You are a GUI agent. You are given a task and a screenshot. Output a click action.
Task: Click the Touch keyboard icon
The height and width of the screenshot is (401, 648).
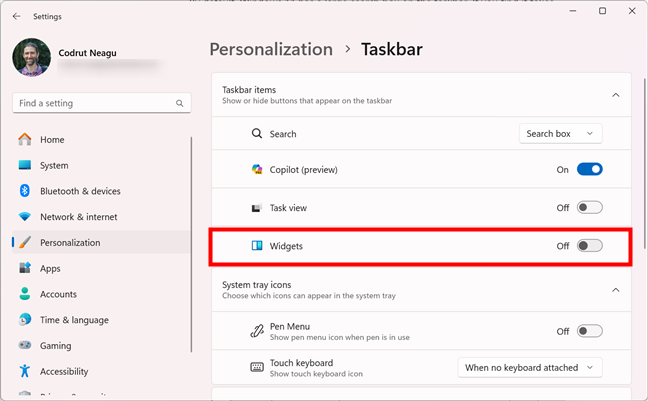257,367
